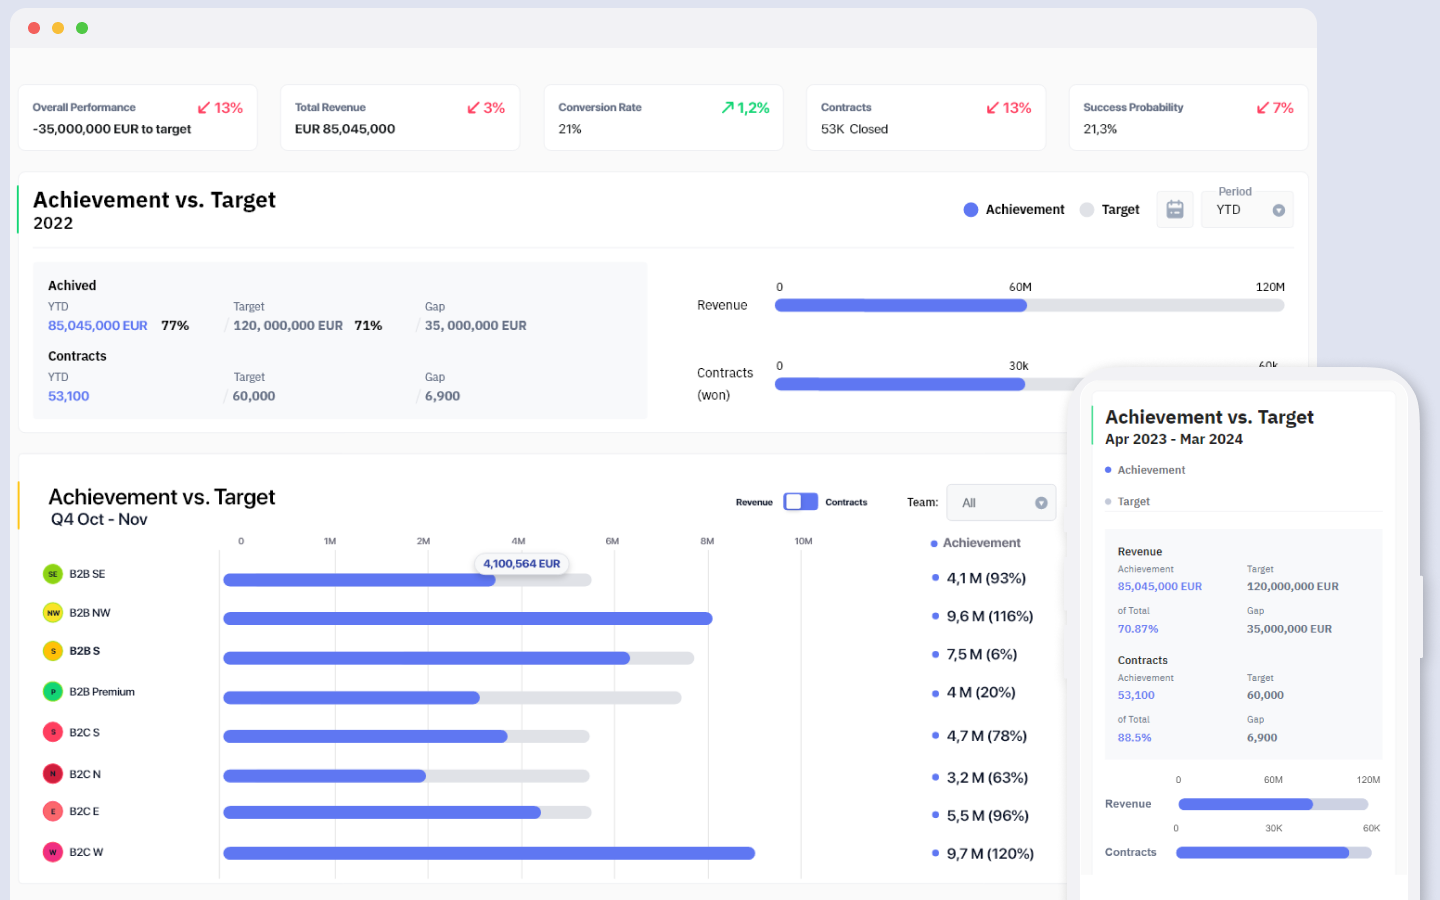The height and width of the screenshot is (900, 1440).
Task: Click the Contracts card down-trend arrow
Action: click(993, 108)
